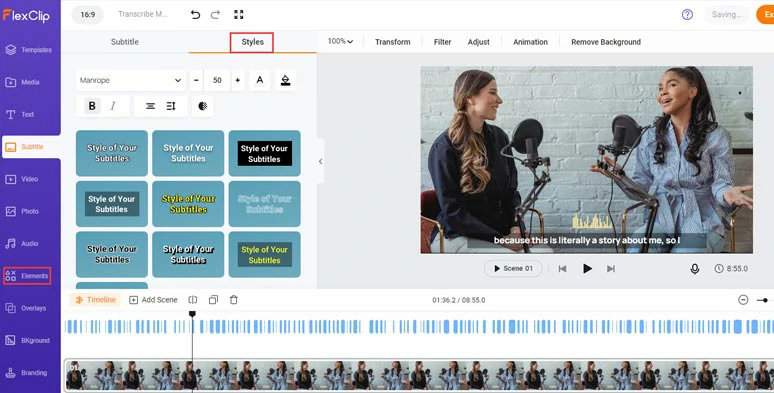The image size is (774, 393).
Task: Select the scene 01 video clip strip
Action: [x=420, y=375]
